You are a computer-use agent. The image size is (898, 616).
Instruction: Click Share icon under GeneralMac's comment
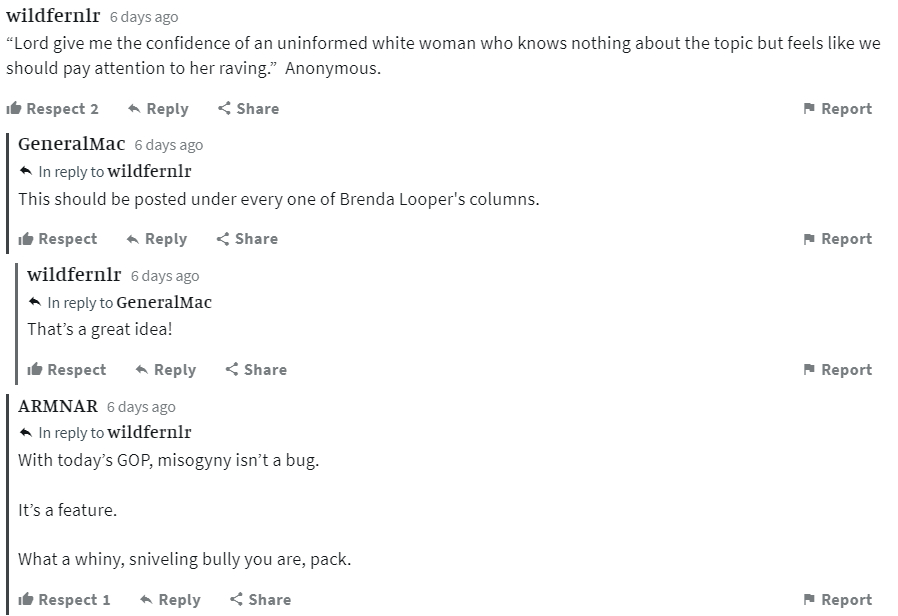click(x=223, y=238)
